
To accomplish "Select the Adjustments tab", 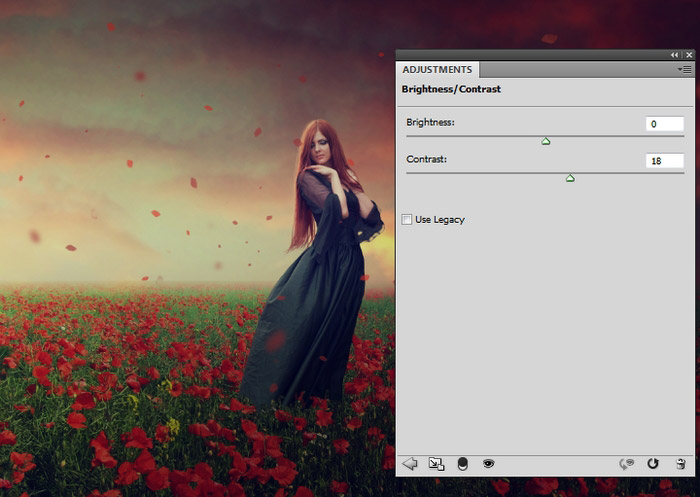I will 437,70.
